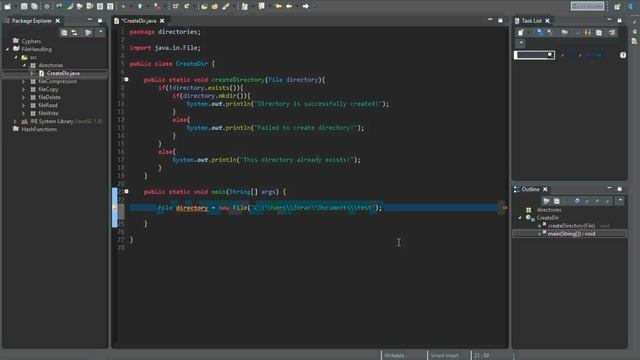Viewport: 640px width, 360px height.
Task: Switch to the Package Explorer tab
Action: click(x=32, y=20)
